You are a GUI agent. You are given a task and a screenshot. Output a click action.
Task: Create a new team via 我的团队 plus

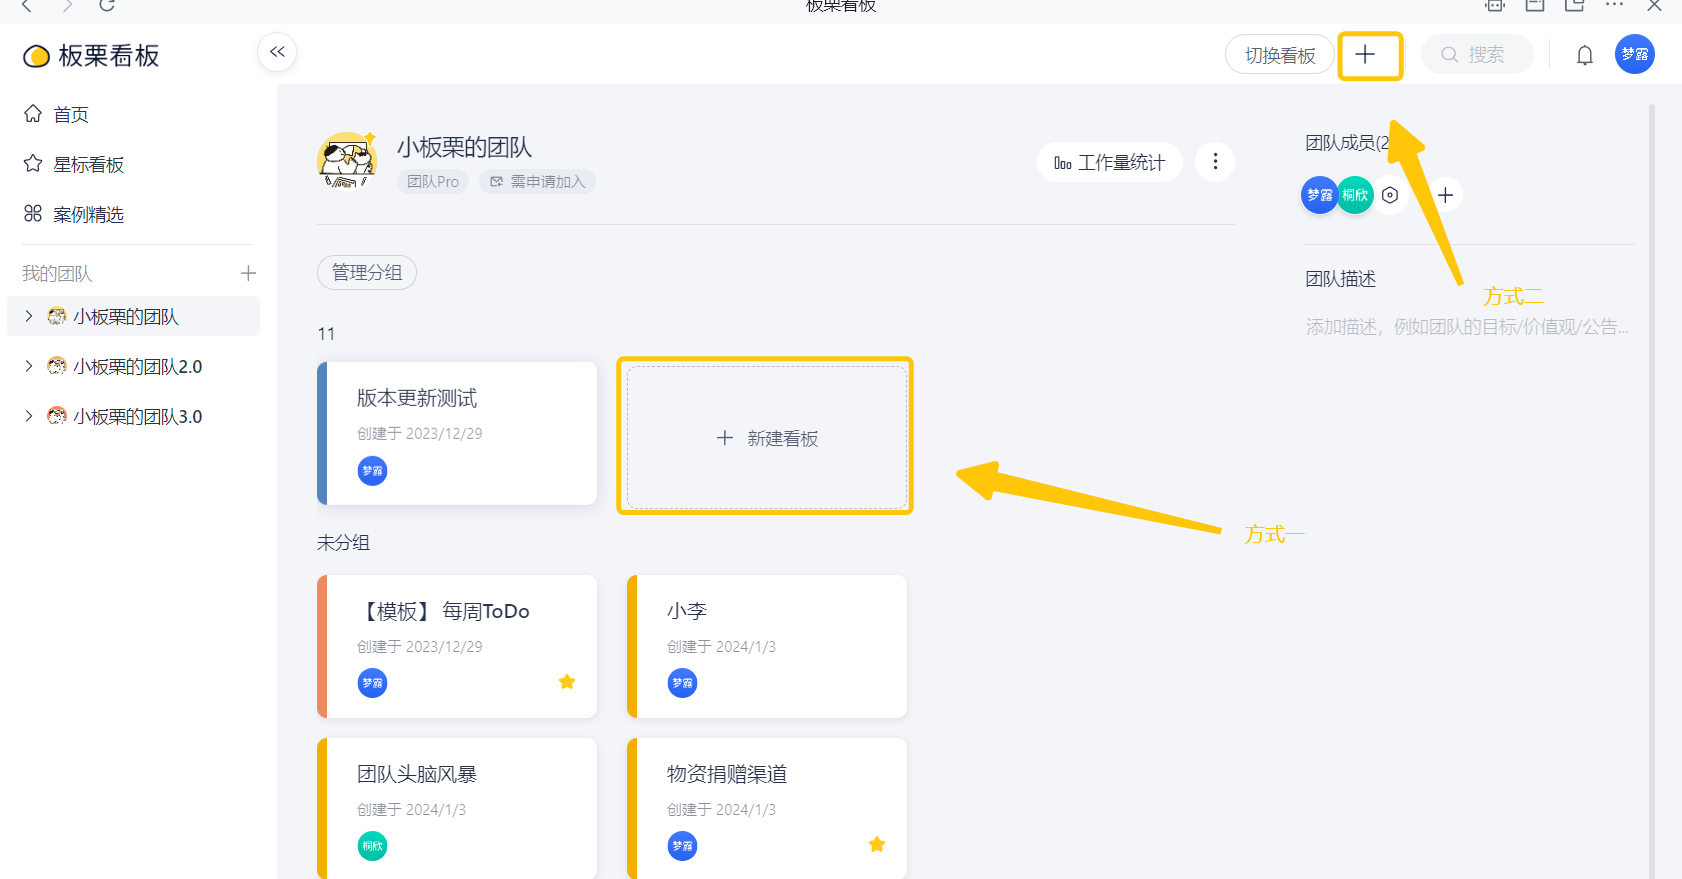(248, 273)
